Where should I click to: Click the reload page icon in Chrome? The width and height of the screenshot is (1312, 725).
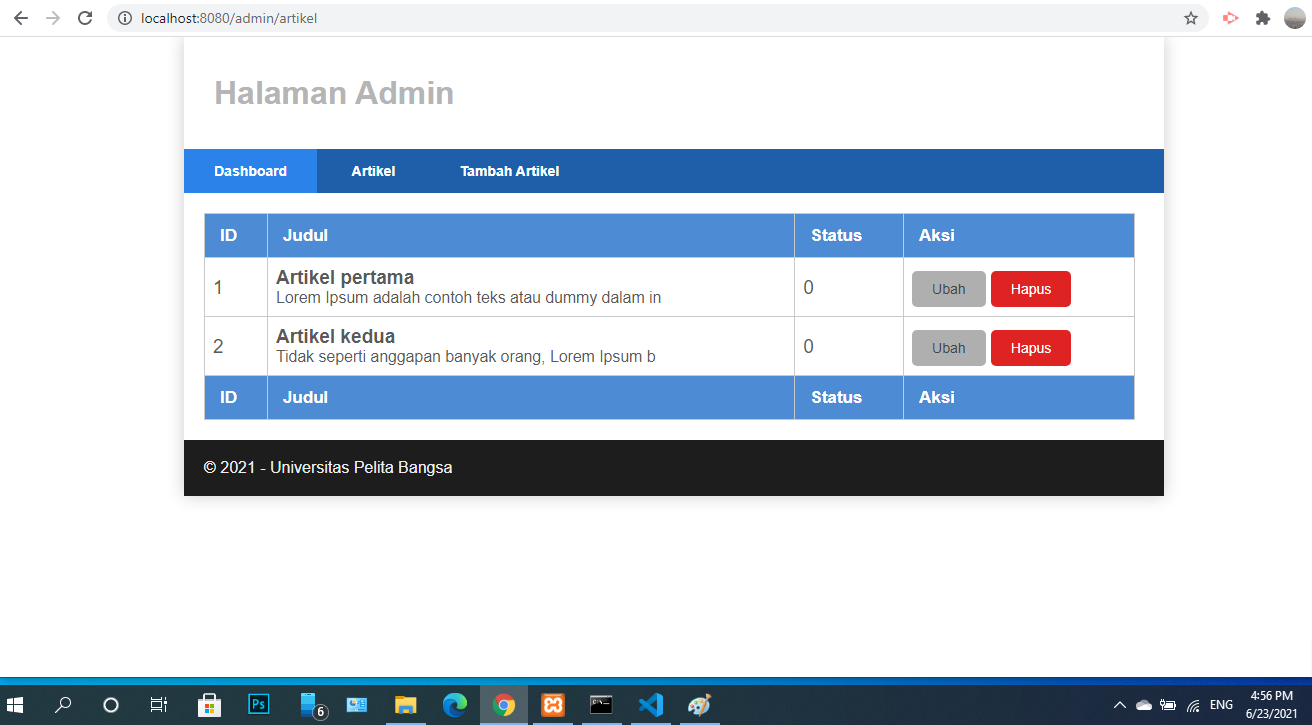(84, 17)
